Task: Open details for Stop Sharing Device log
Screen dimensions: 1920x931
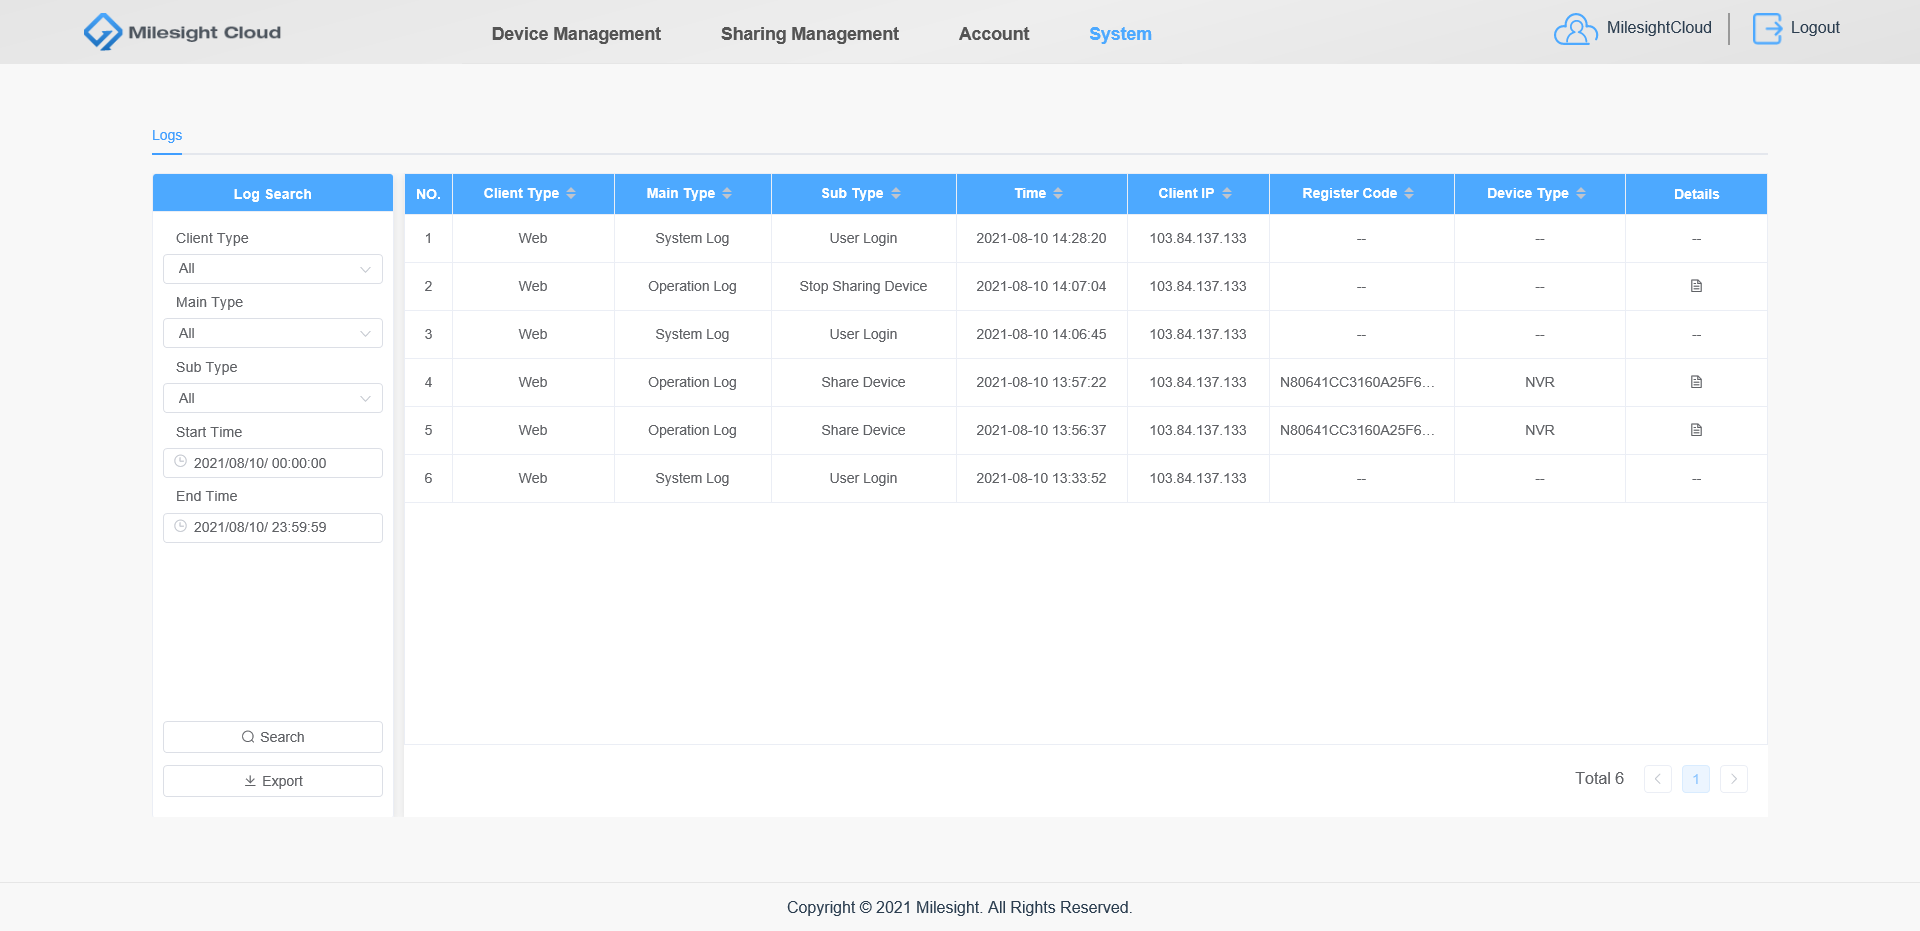Action: coord(1696,286)
